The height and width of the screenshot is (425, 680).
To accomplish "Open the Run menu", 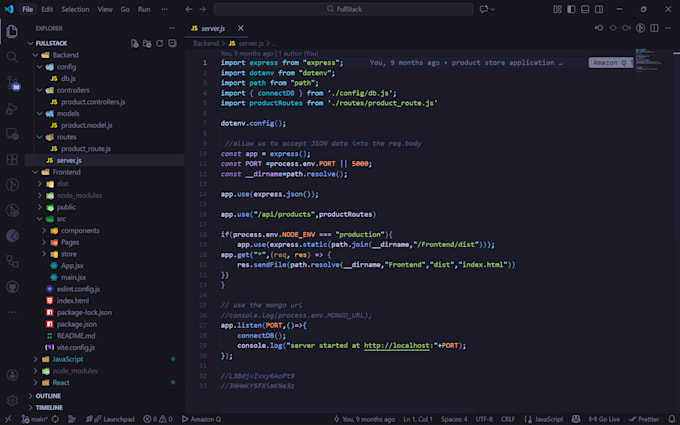I will [144, 9].
